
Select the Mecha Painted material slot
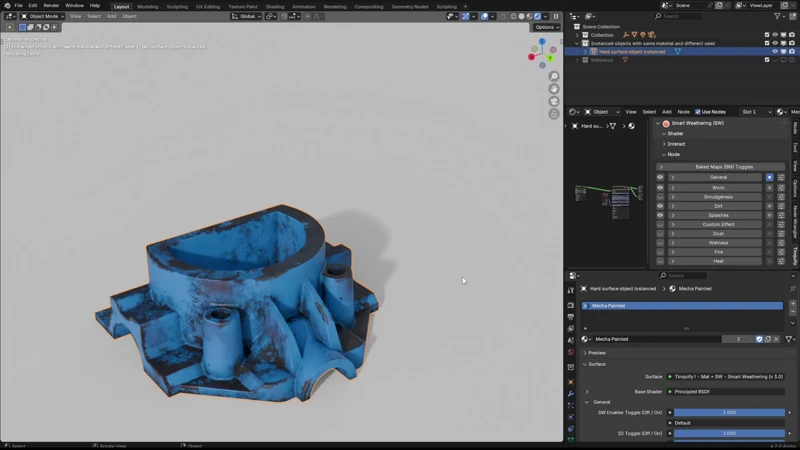point(682,306)
